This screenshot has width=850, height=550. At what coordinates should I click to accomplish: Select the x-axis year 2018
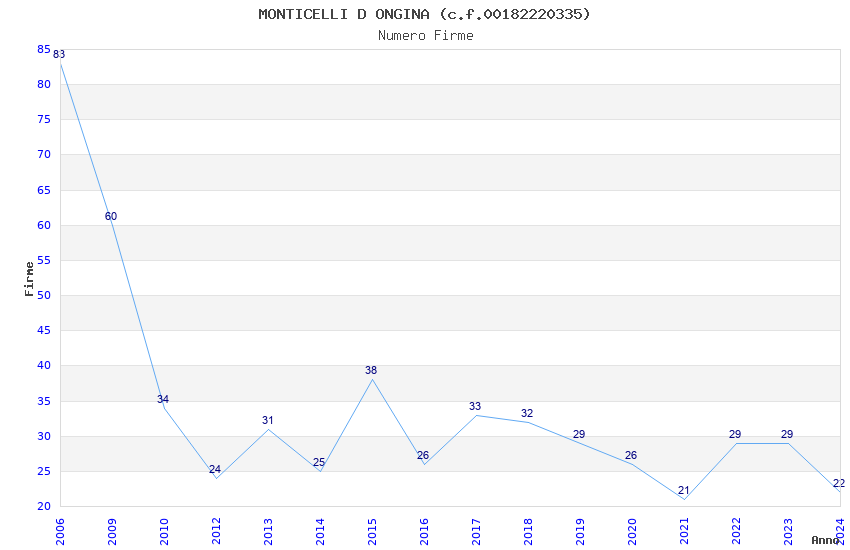(x=528, y=532)
